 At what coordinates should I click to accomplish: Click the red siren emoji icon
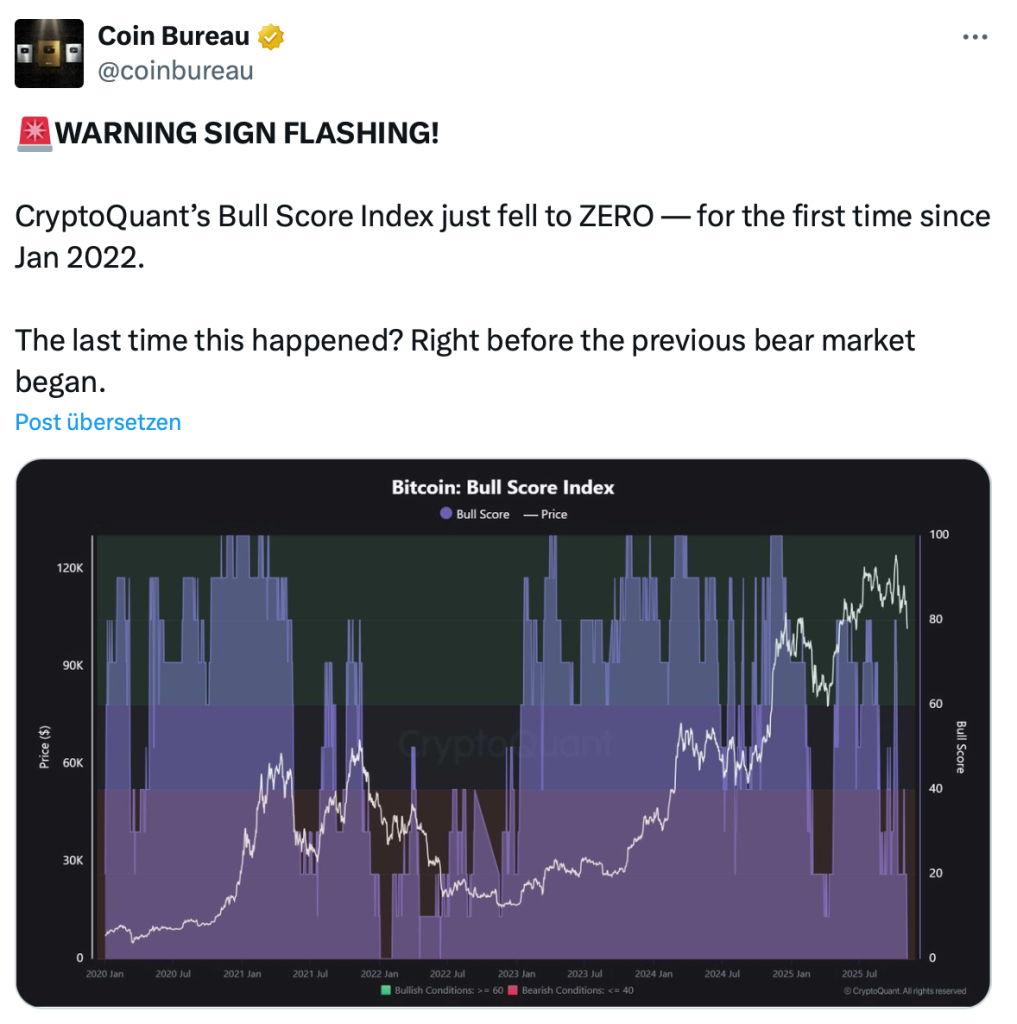click(x=34, y=132)
